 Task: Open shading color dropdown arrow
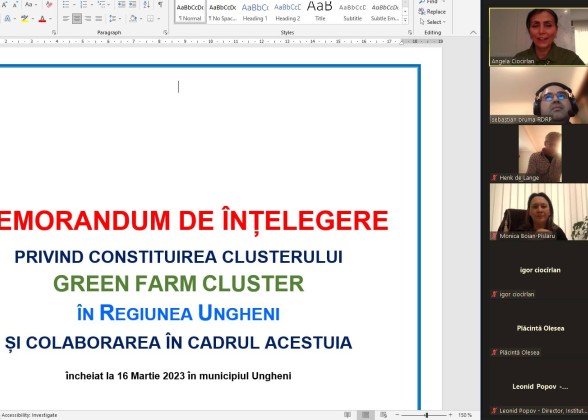pos(141,18)
